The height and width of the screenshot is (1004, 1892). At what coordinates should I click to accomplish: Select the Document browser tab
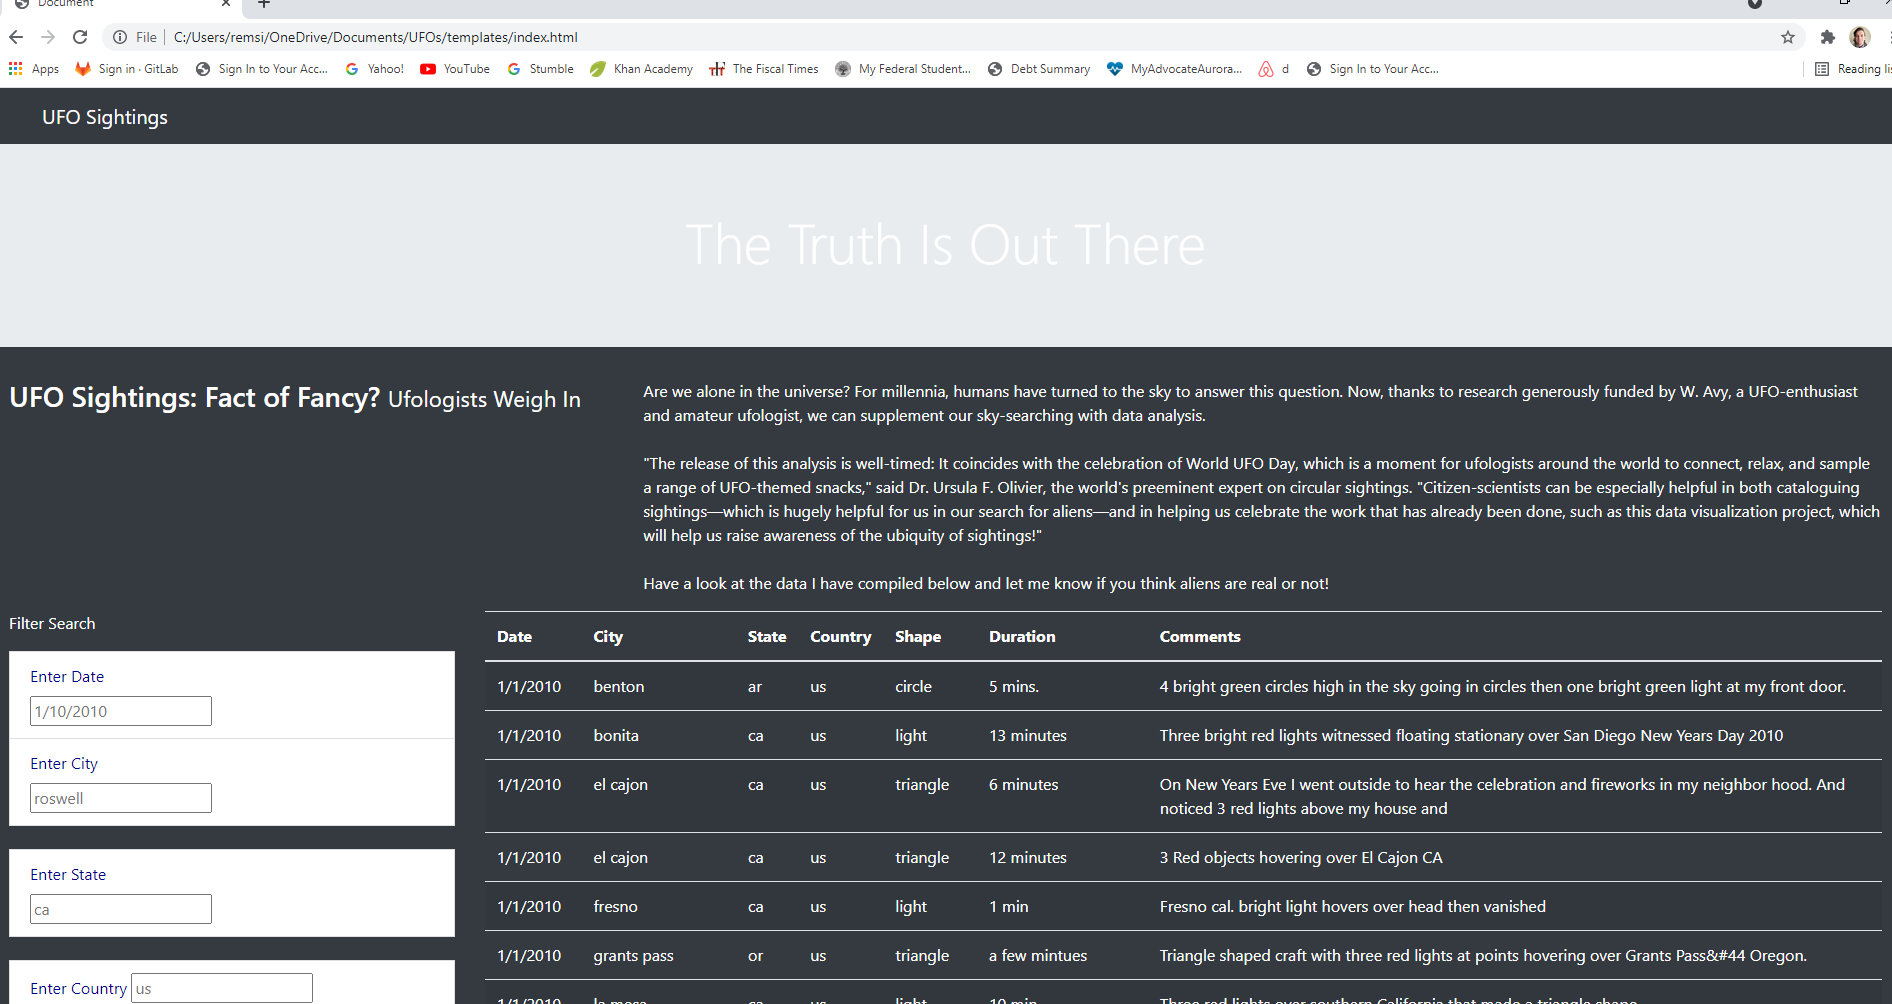tap(110, 5)
